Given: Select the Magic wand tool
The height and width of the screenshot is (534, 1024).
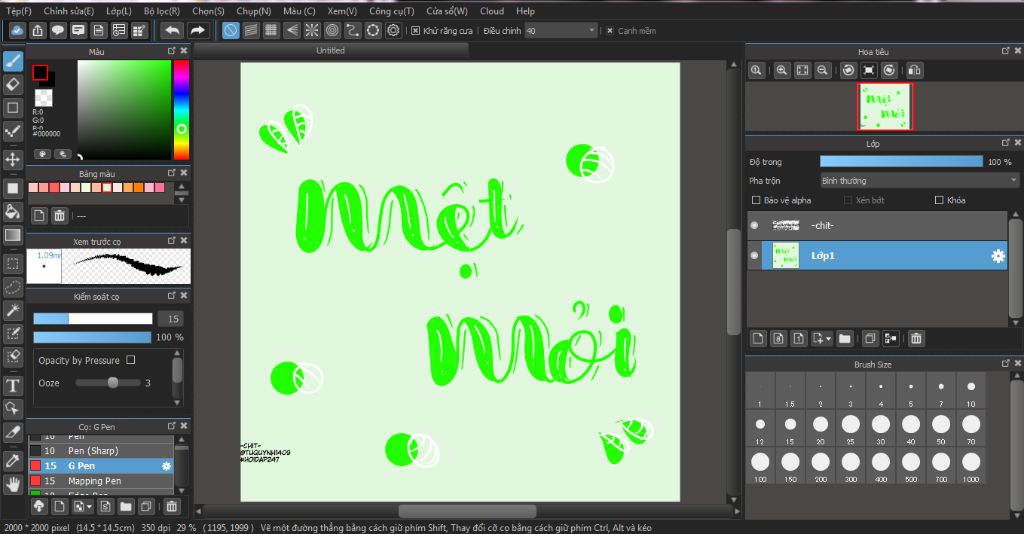Looking at the screenshot, I should pyautogui.click(x=12, y=310).
